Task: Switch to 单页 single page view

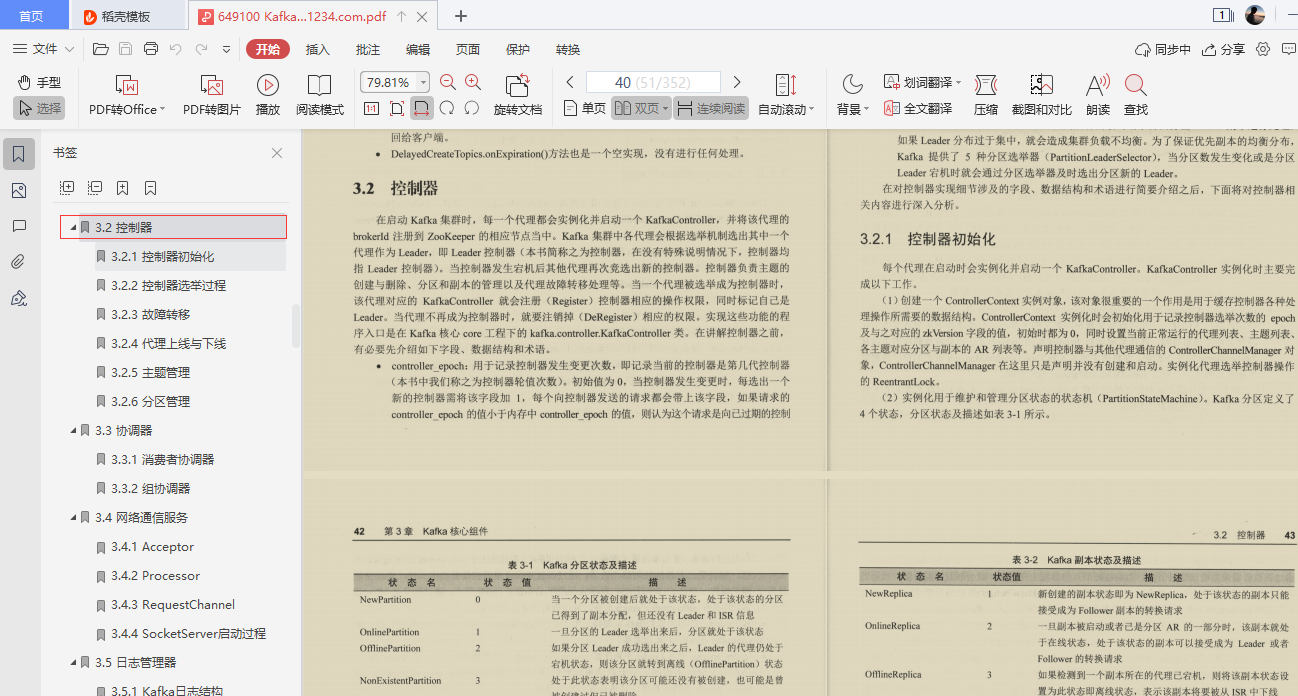Action: [584, 108]
